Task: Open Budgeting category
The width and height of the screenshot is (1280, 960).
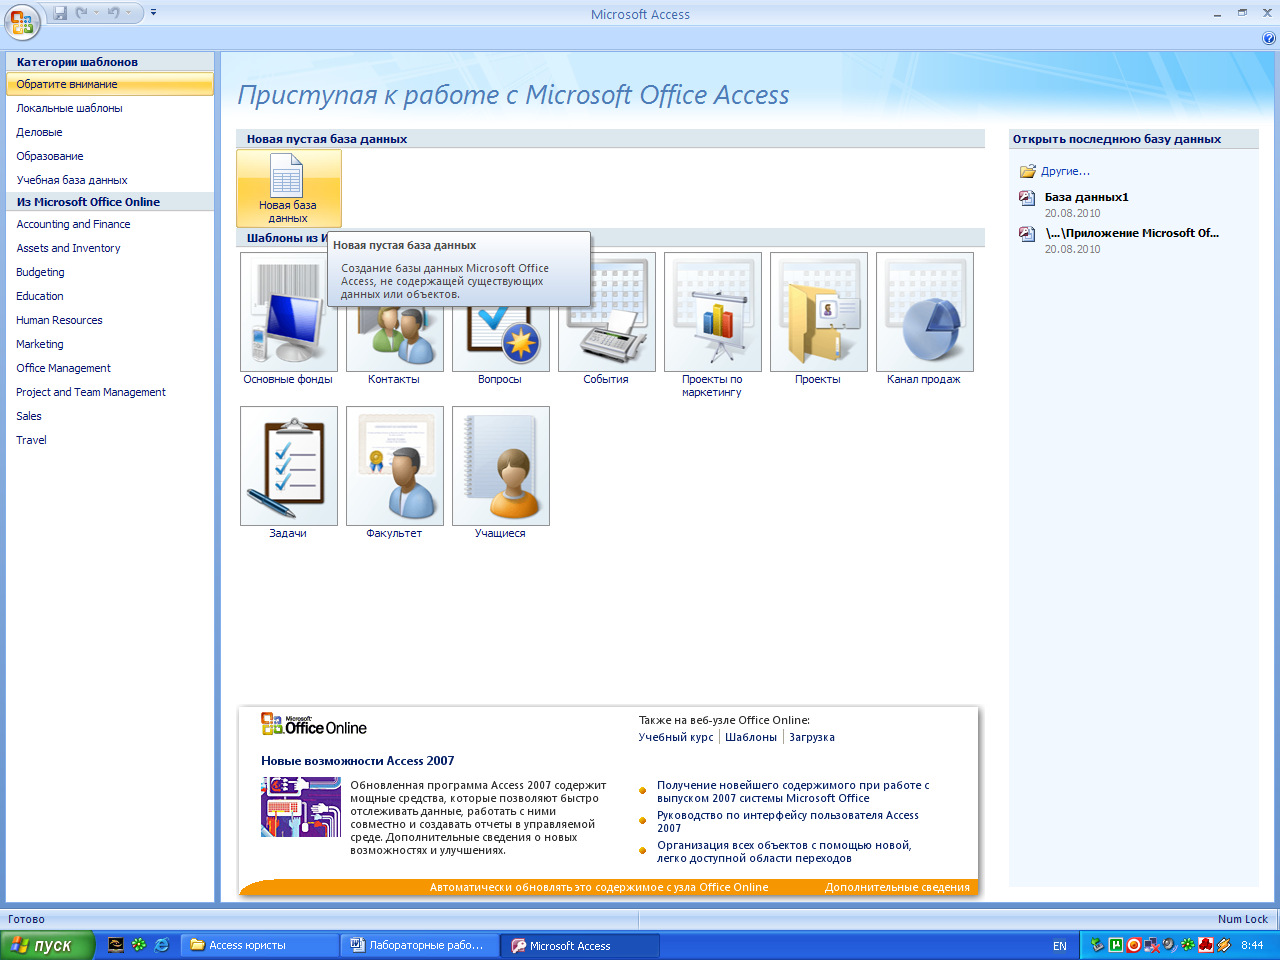Action: pyautogui.click(x=110, y=272)
